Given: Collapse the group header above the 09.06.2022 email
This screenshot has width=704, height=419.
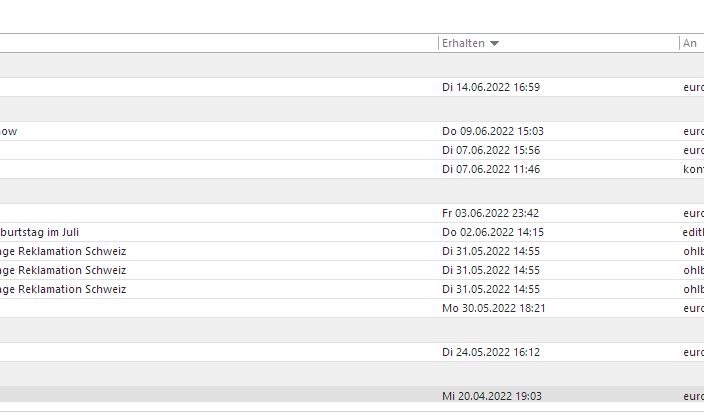Looking at the screenshot, I should coord(200,109).
